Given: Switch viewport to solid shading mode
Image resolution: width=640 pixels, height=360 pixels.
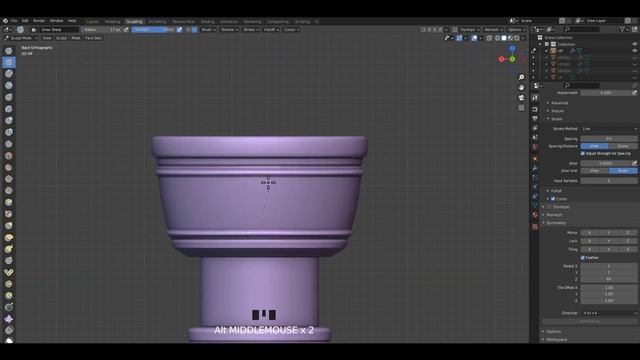Looking at the screenshot, I should (504, 38).
